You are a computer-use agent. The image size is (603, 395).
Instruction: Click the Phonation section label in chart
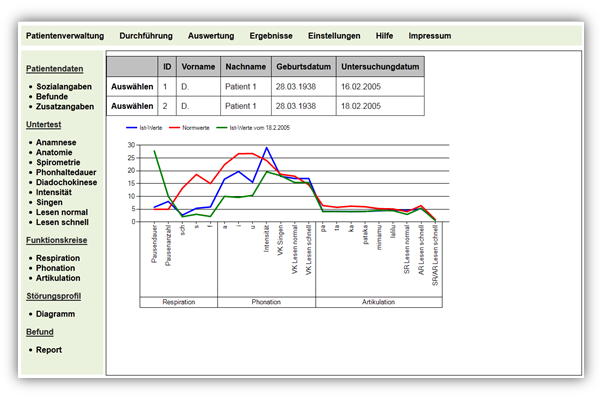pos(266,302)
